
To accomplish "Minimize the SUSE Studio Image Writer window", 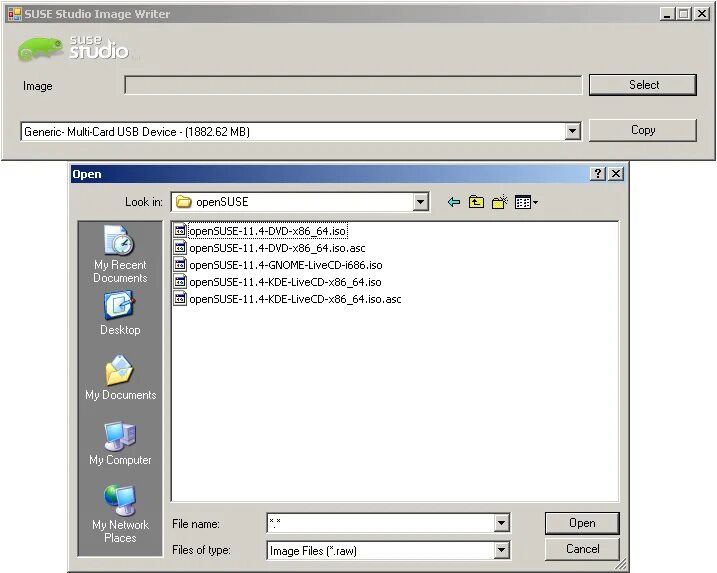I will 667,14.
